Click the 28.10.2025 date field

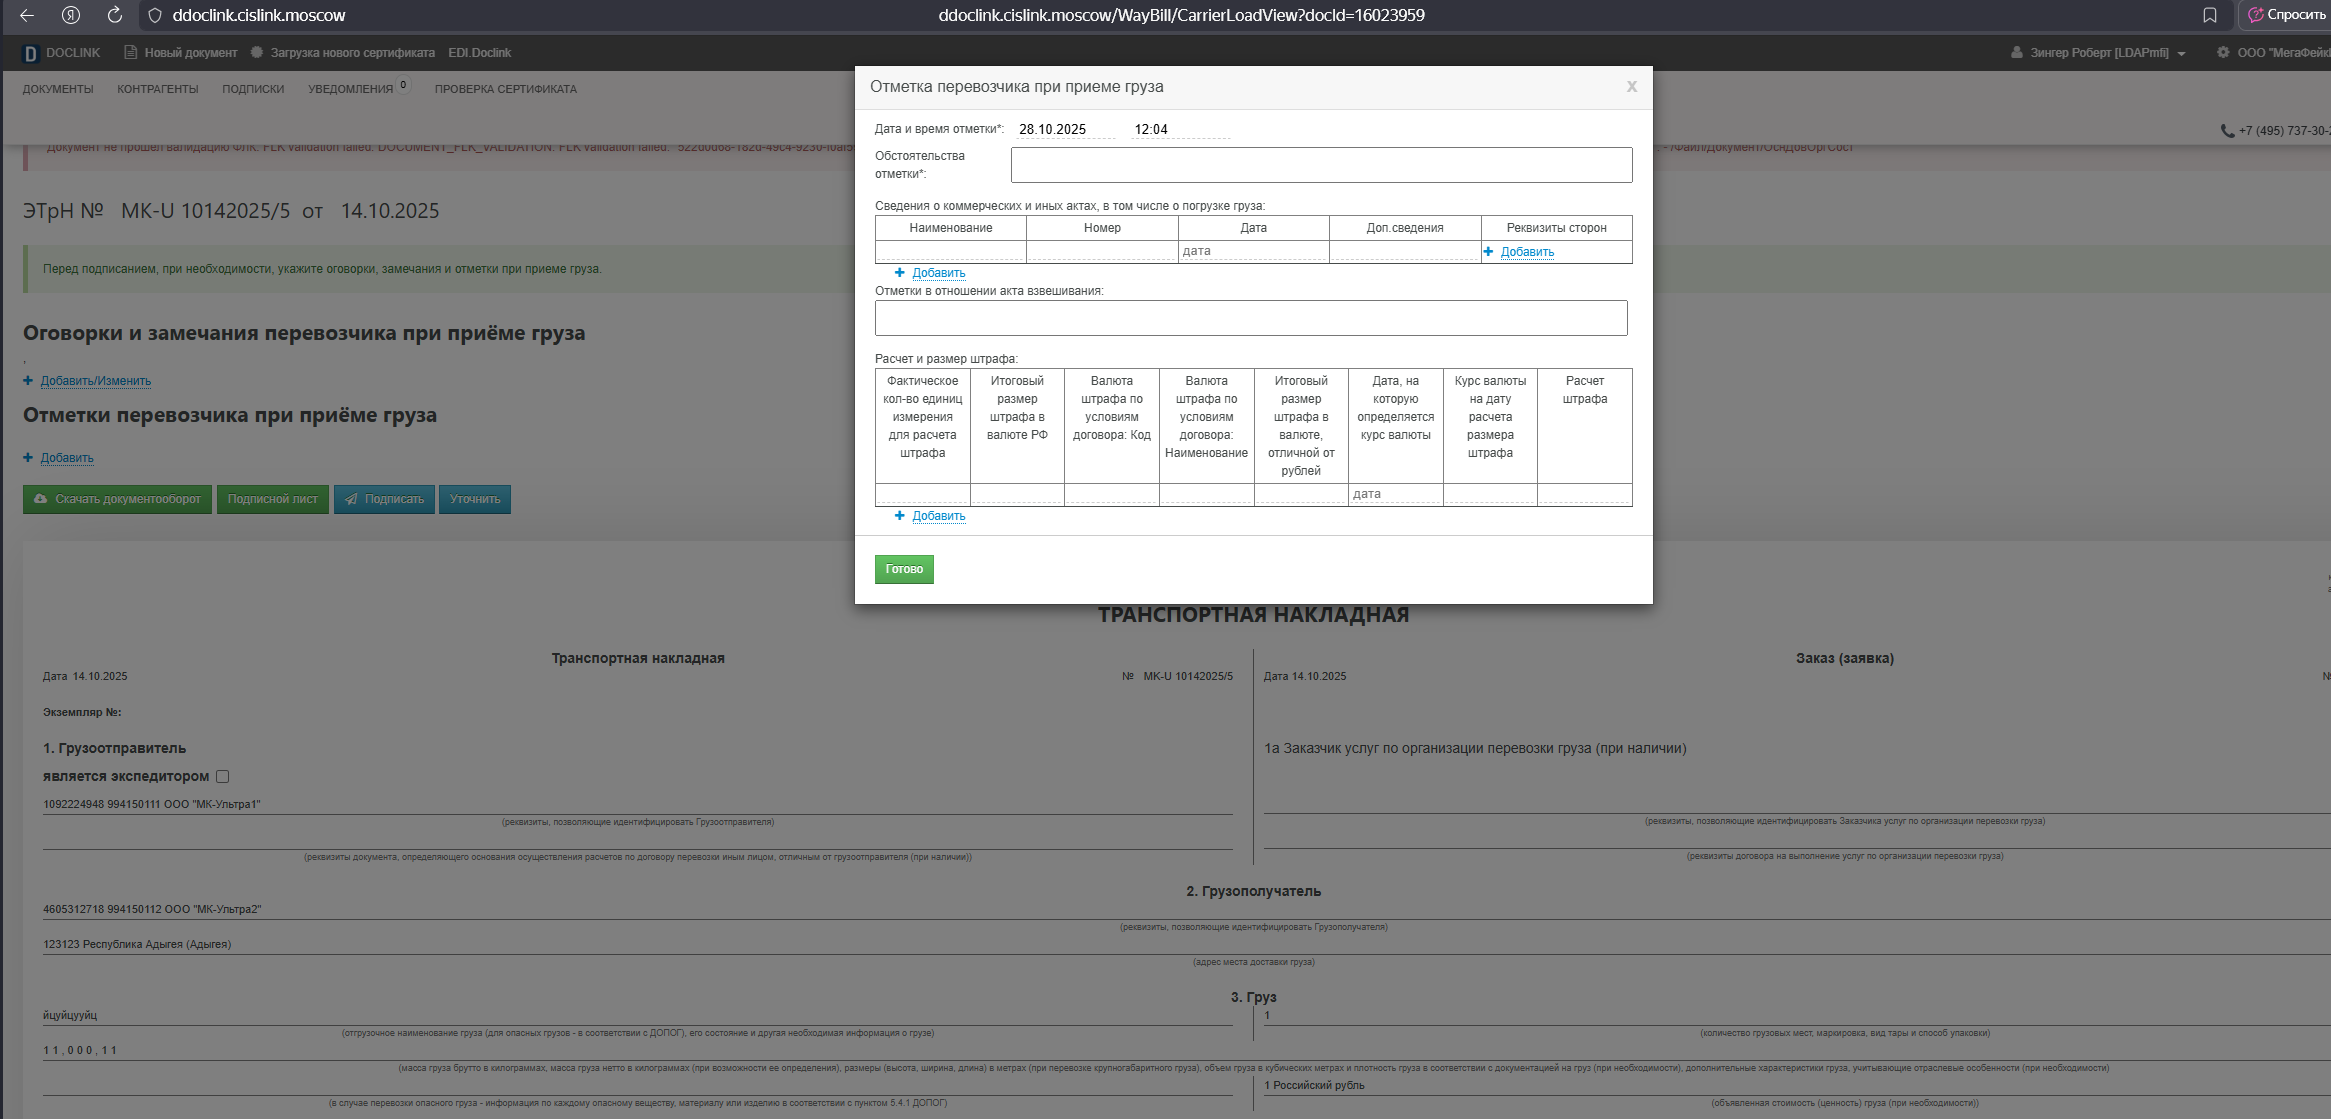pyautogui.click(x=1062, y=130)
